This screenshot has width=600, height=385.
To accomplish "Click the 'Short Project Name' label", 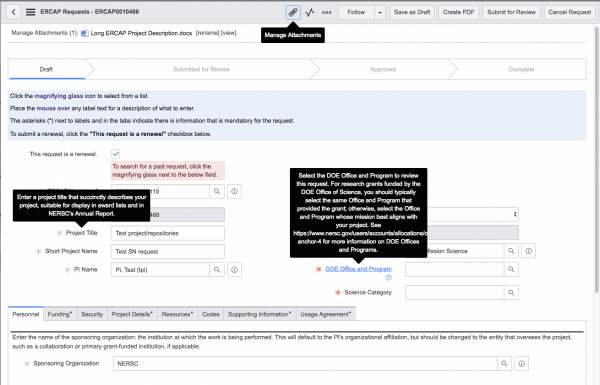I will pyautogui.click(x=71, y=251).
